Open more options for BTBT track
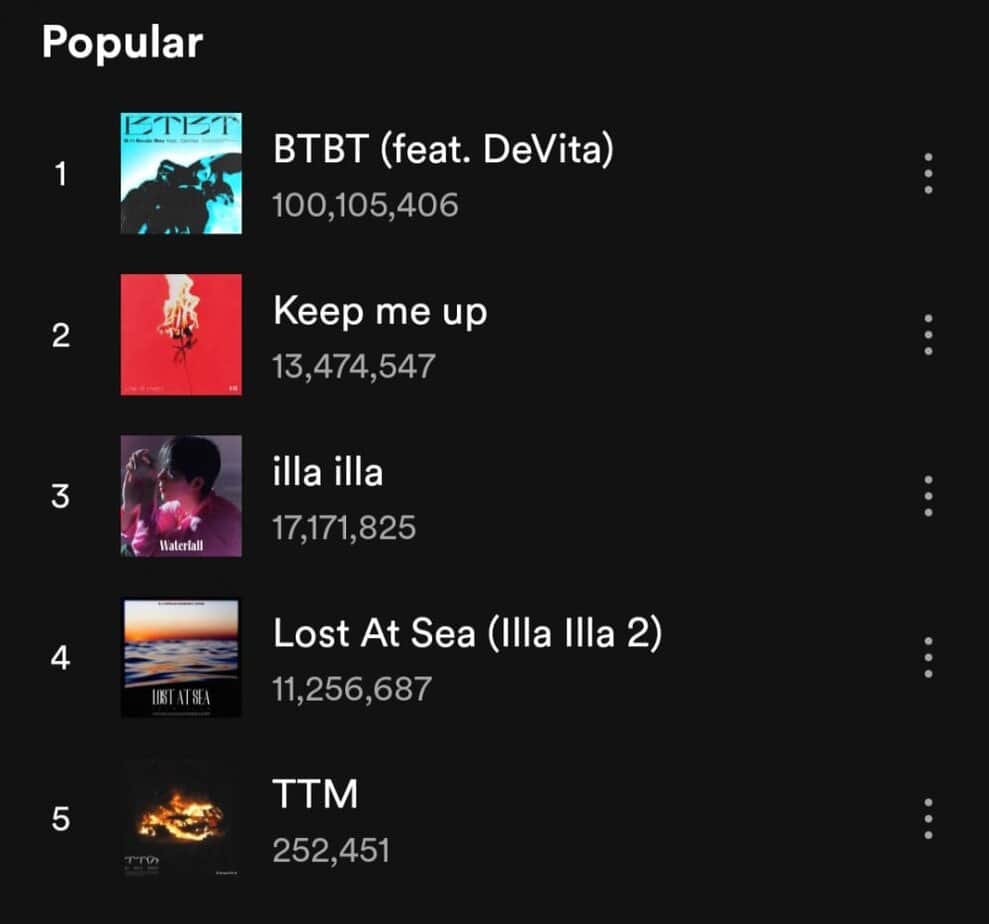 click(x=928, y=175)
